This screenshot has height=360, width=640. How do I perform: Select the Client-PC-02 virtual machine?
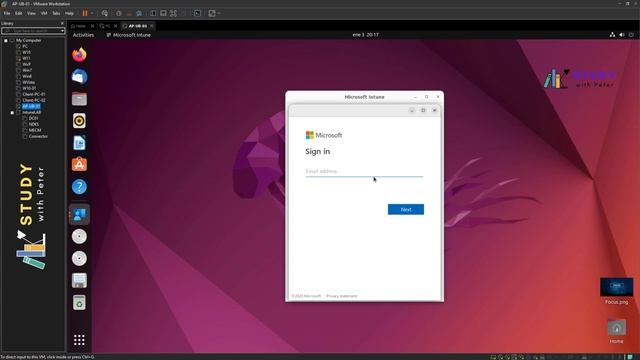34,100
